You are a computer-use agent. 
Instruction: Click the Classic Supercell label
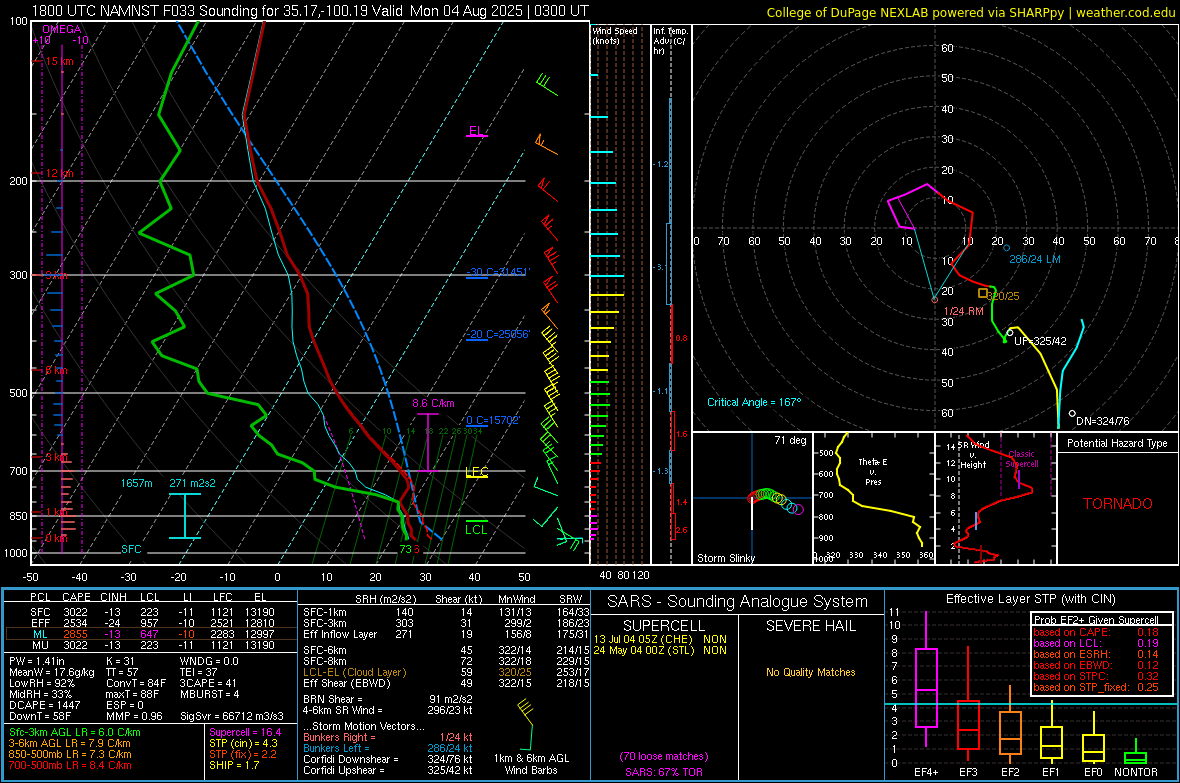(x=1022, y=459)
